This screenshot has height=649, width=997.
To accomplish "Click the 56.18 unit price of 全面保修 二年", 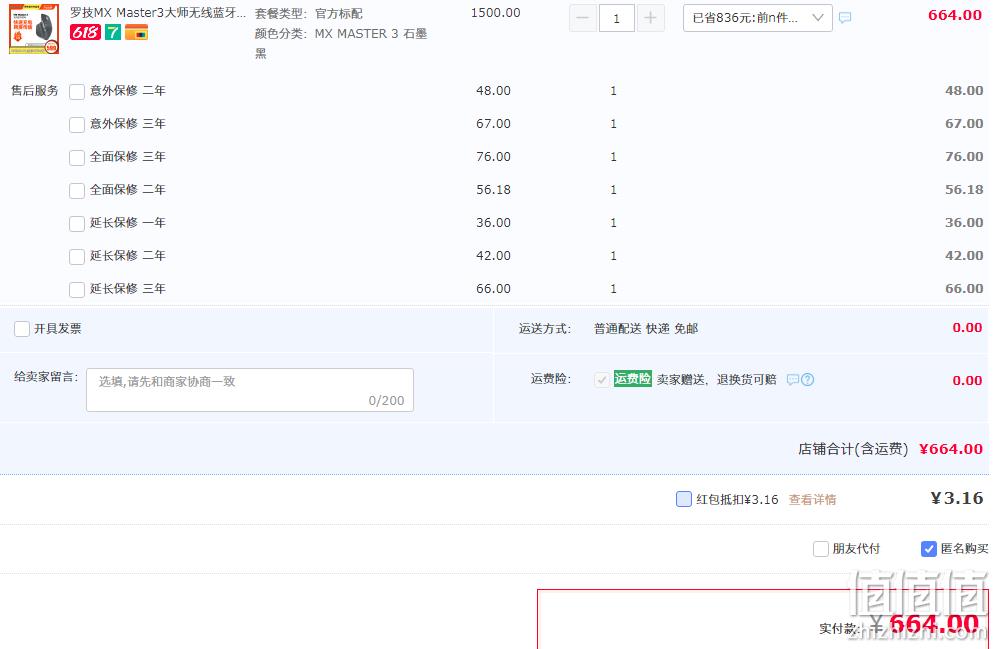I will point(493,189).
